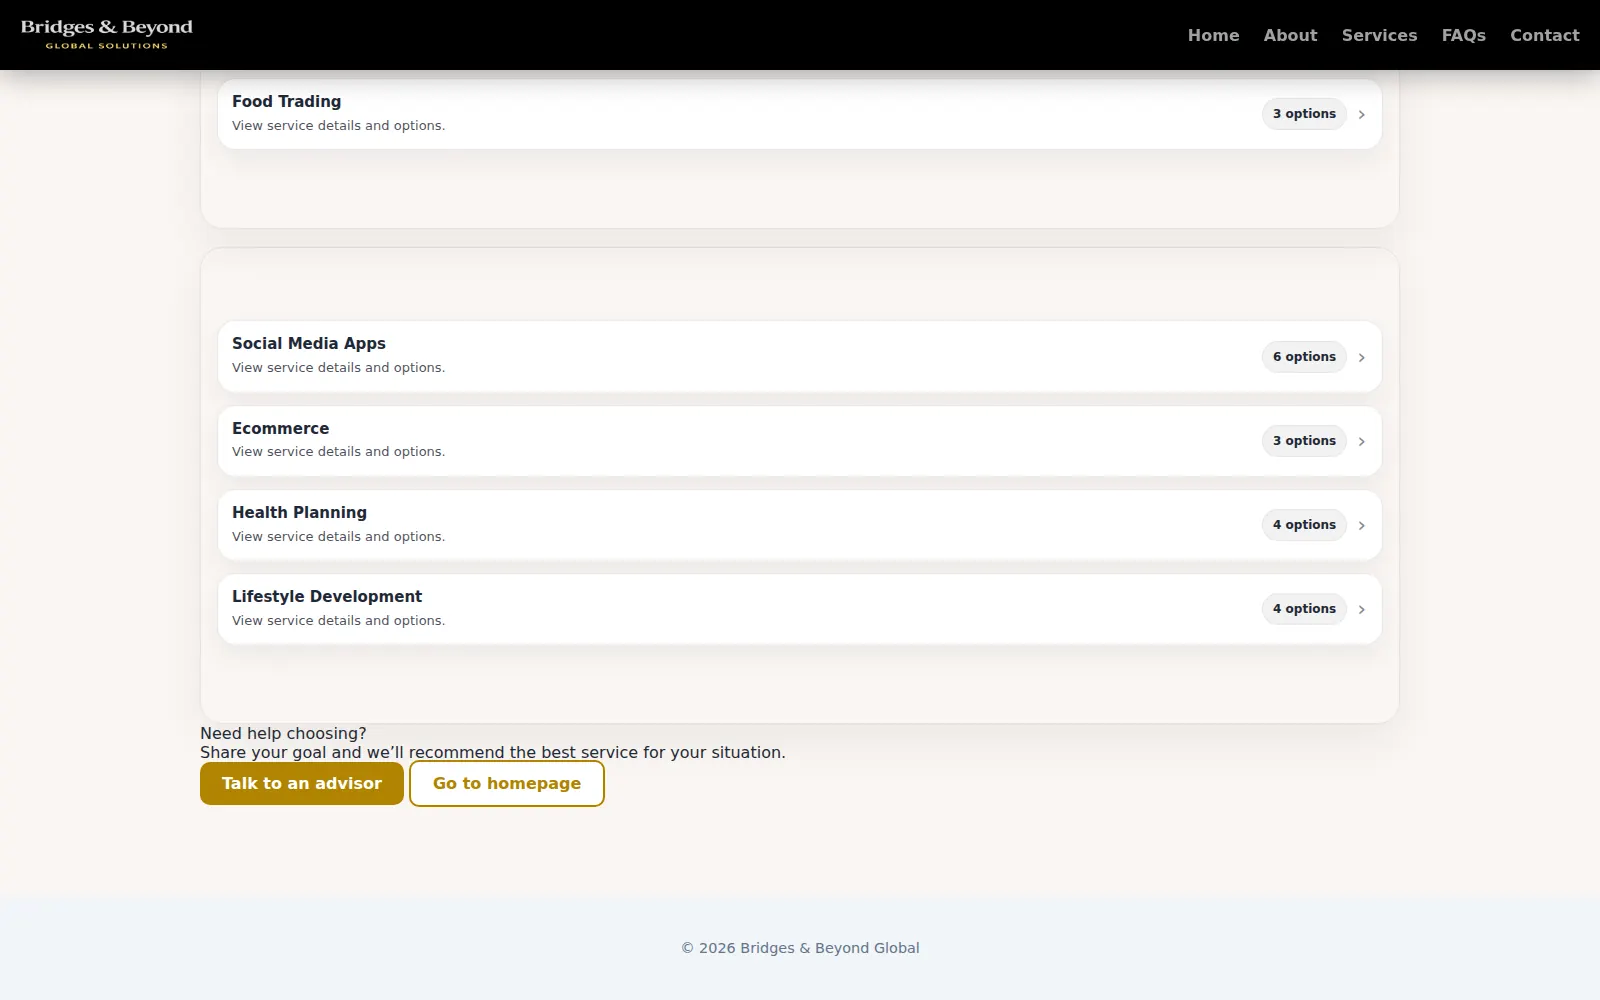Click the 'Share your goal' recommendation sentence
Viewport: 1600px width, 1000px height.
493,752
